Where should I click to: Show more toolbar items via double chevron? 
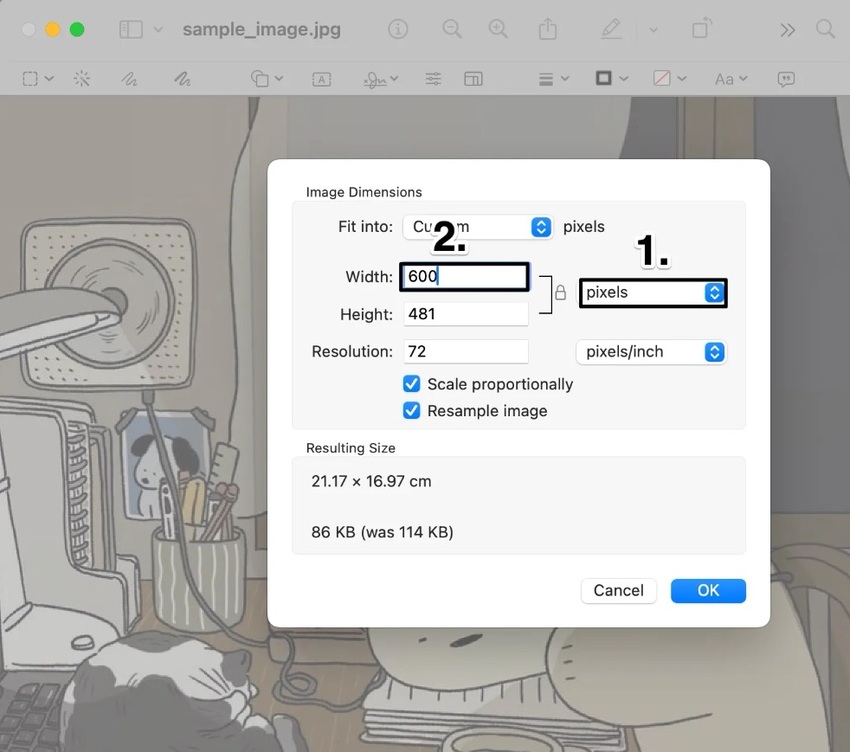787,30
